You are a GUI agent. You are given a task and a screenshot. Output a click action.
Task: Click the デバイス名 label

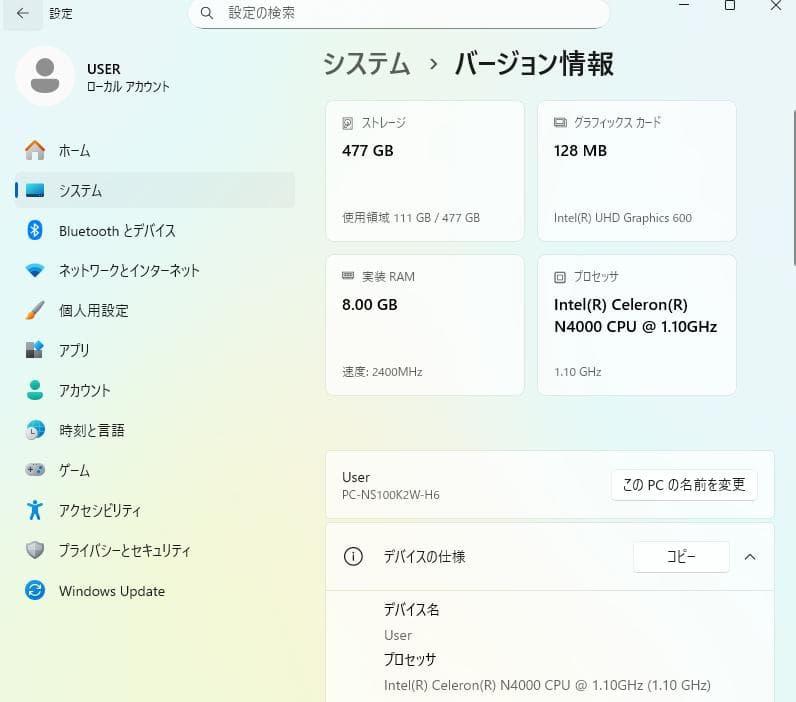point(411,609)
